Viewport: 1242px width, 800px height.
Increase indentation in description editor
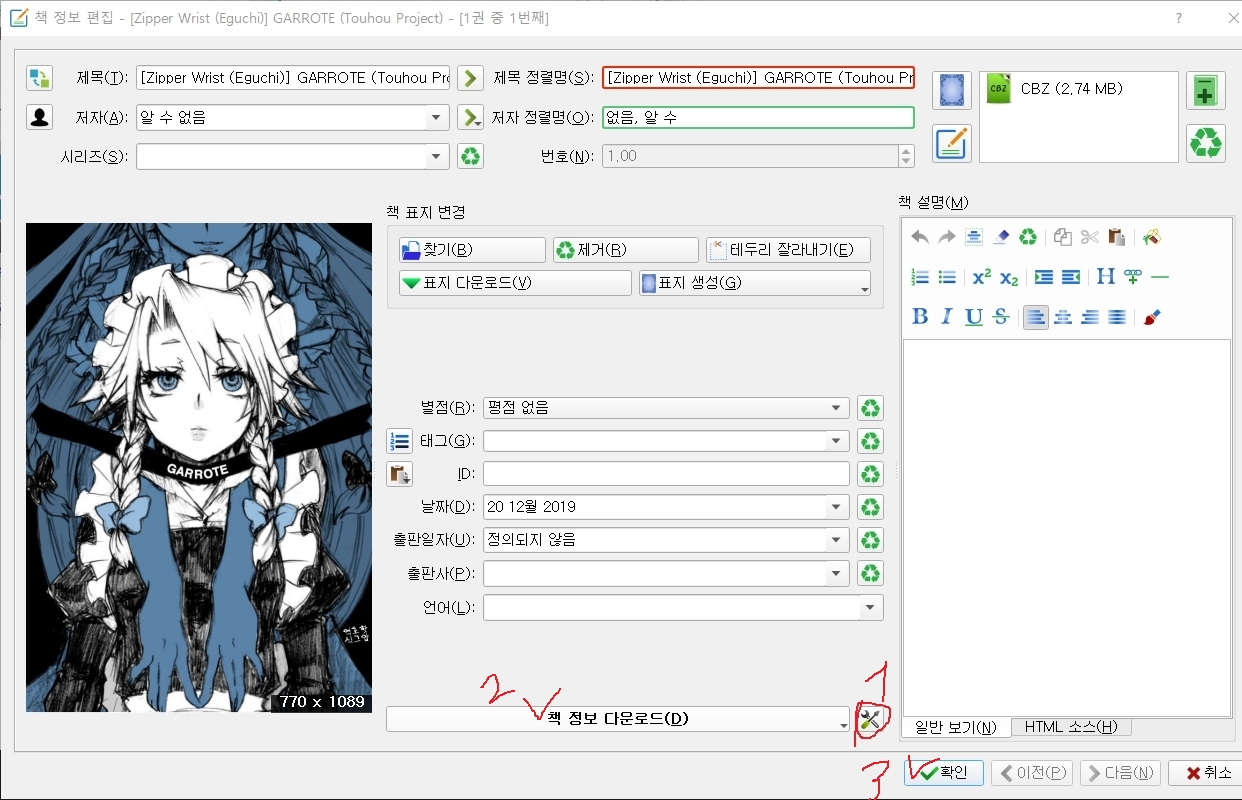coord(1044,277)
